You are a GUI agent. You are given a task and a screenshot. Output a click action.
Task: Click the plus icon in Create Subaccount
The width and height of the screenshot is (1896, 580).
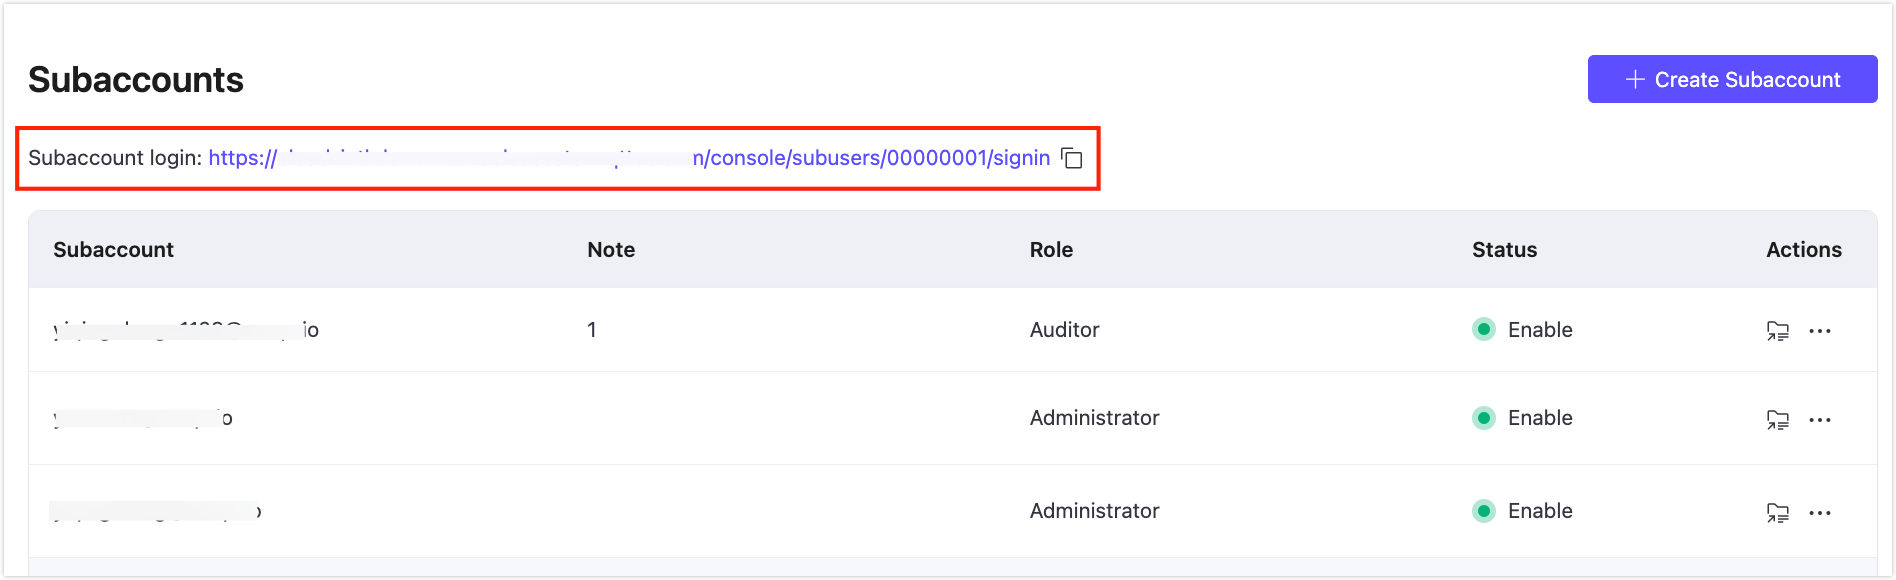[1635, 79]
